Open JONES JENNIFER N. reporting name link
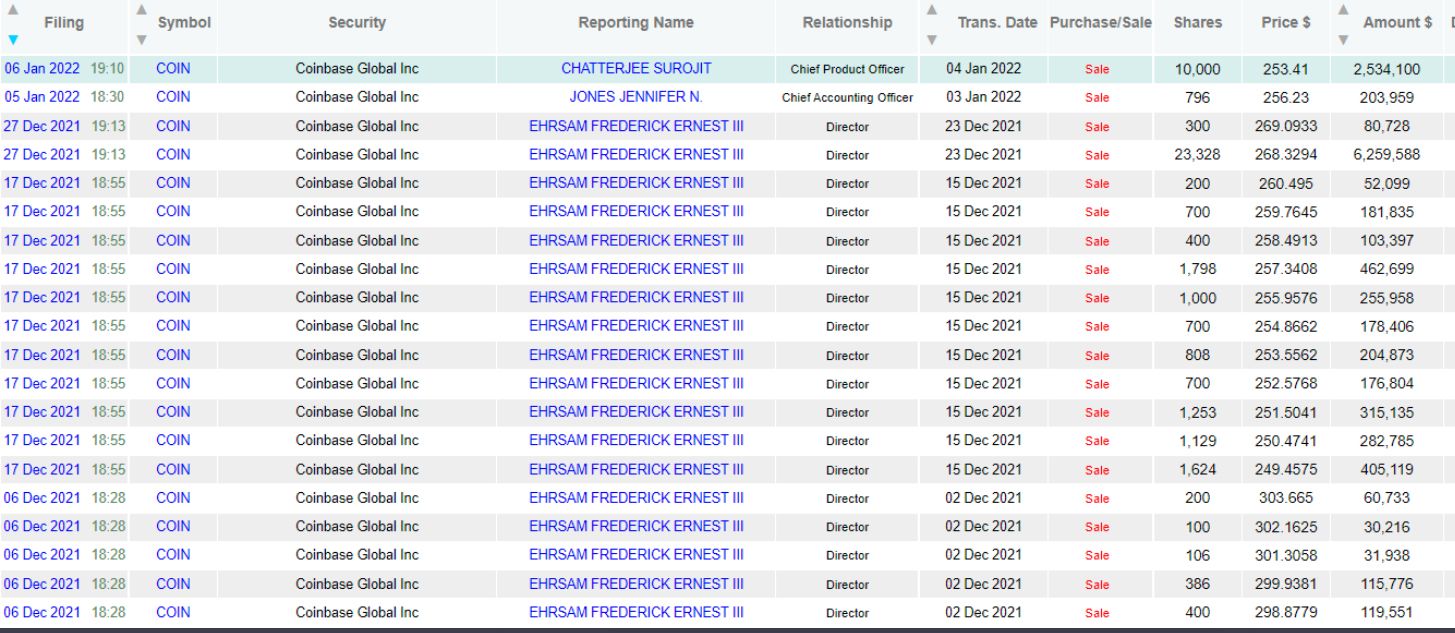 pos(636,97)
